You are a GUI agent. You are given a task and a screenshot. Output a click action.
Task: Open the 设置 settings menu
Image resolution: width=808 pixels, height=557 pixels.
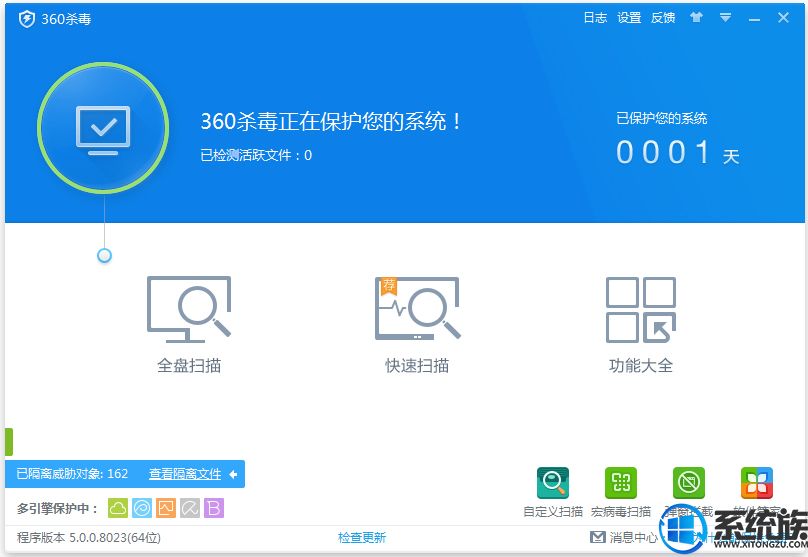point(629,18)
